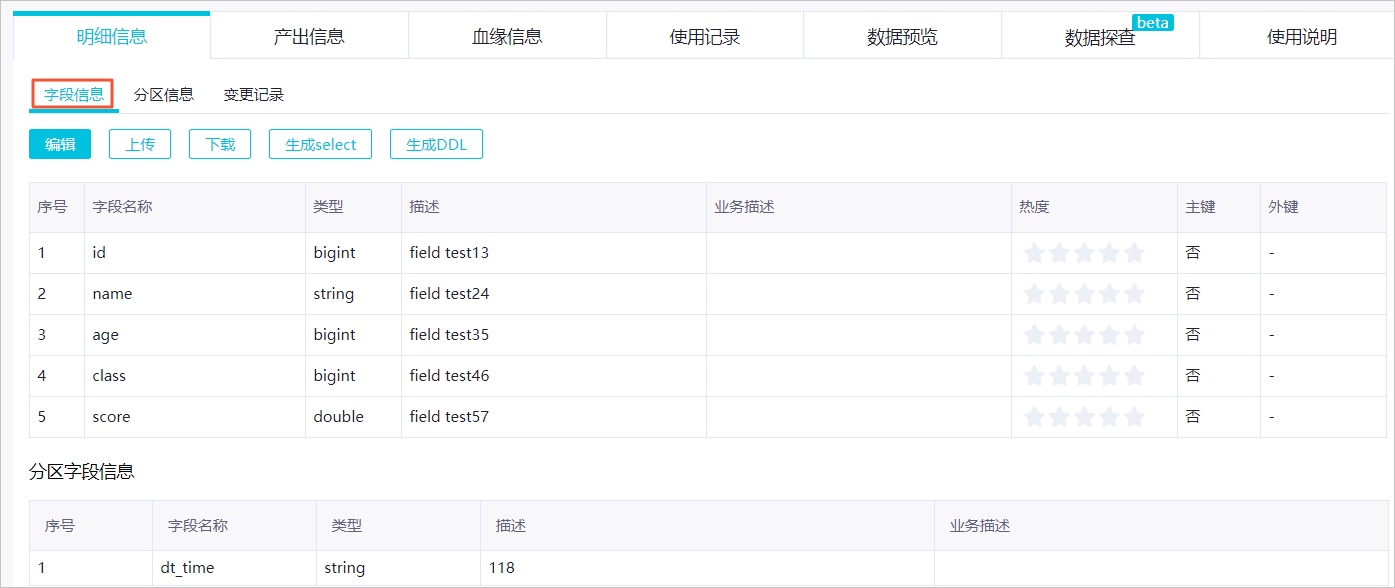Click 主键 value 否 in score row
The height and width of the screenshot is (588, 1395).
1193,417
